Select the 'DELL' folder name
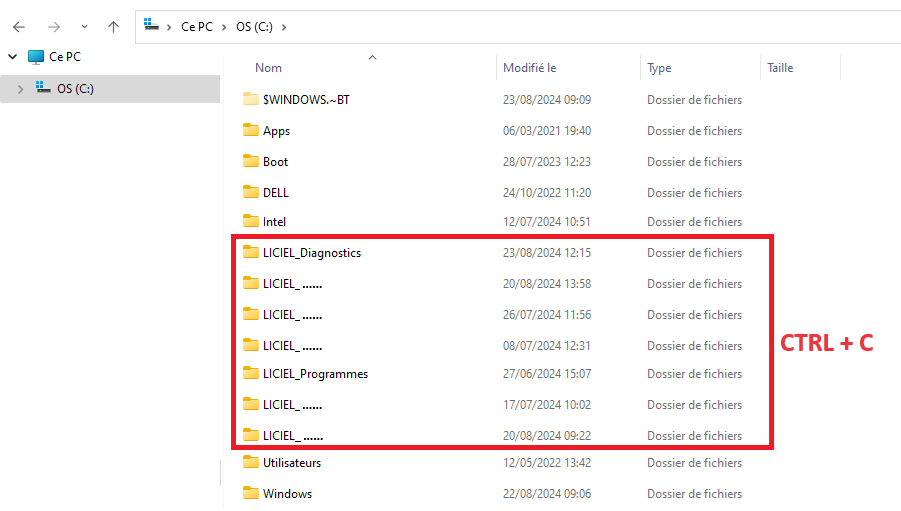This screenshot has width=901, height=511. coord(276,193)
